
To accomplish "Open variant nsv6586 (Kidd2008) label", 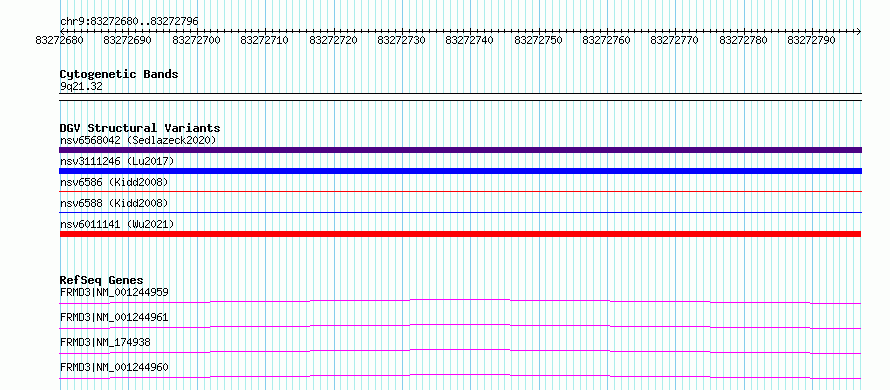I will coord(114,182).
